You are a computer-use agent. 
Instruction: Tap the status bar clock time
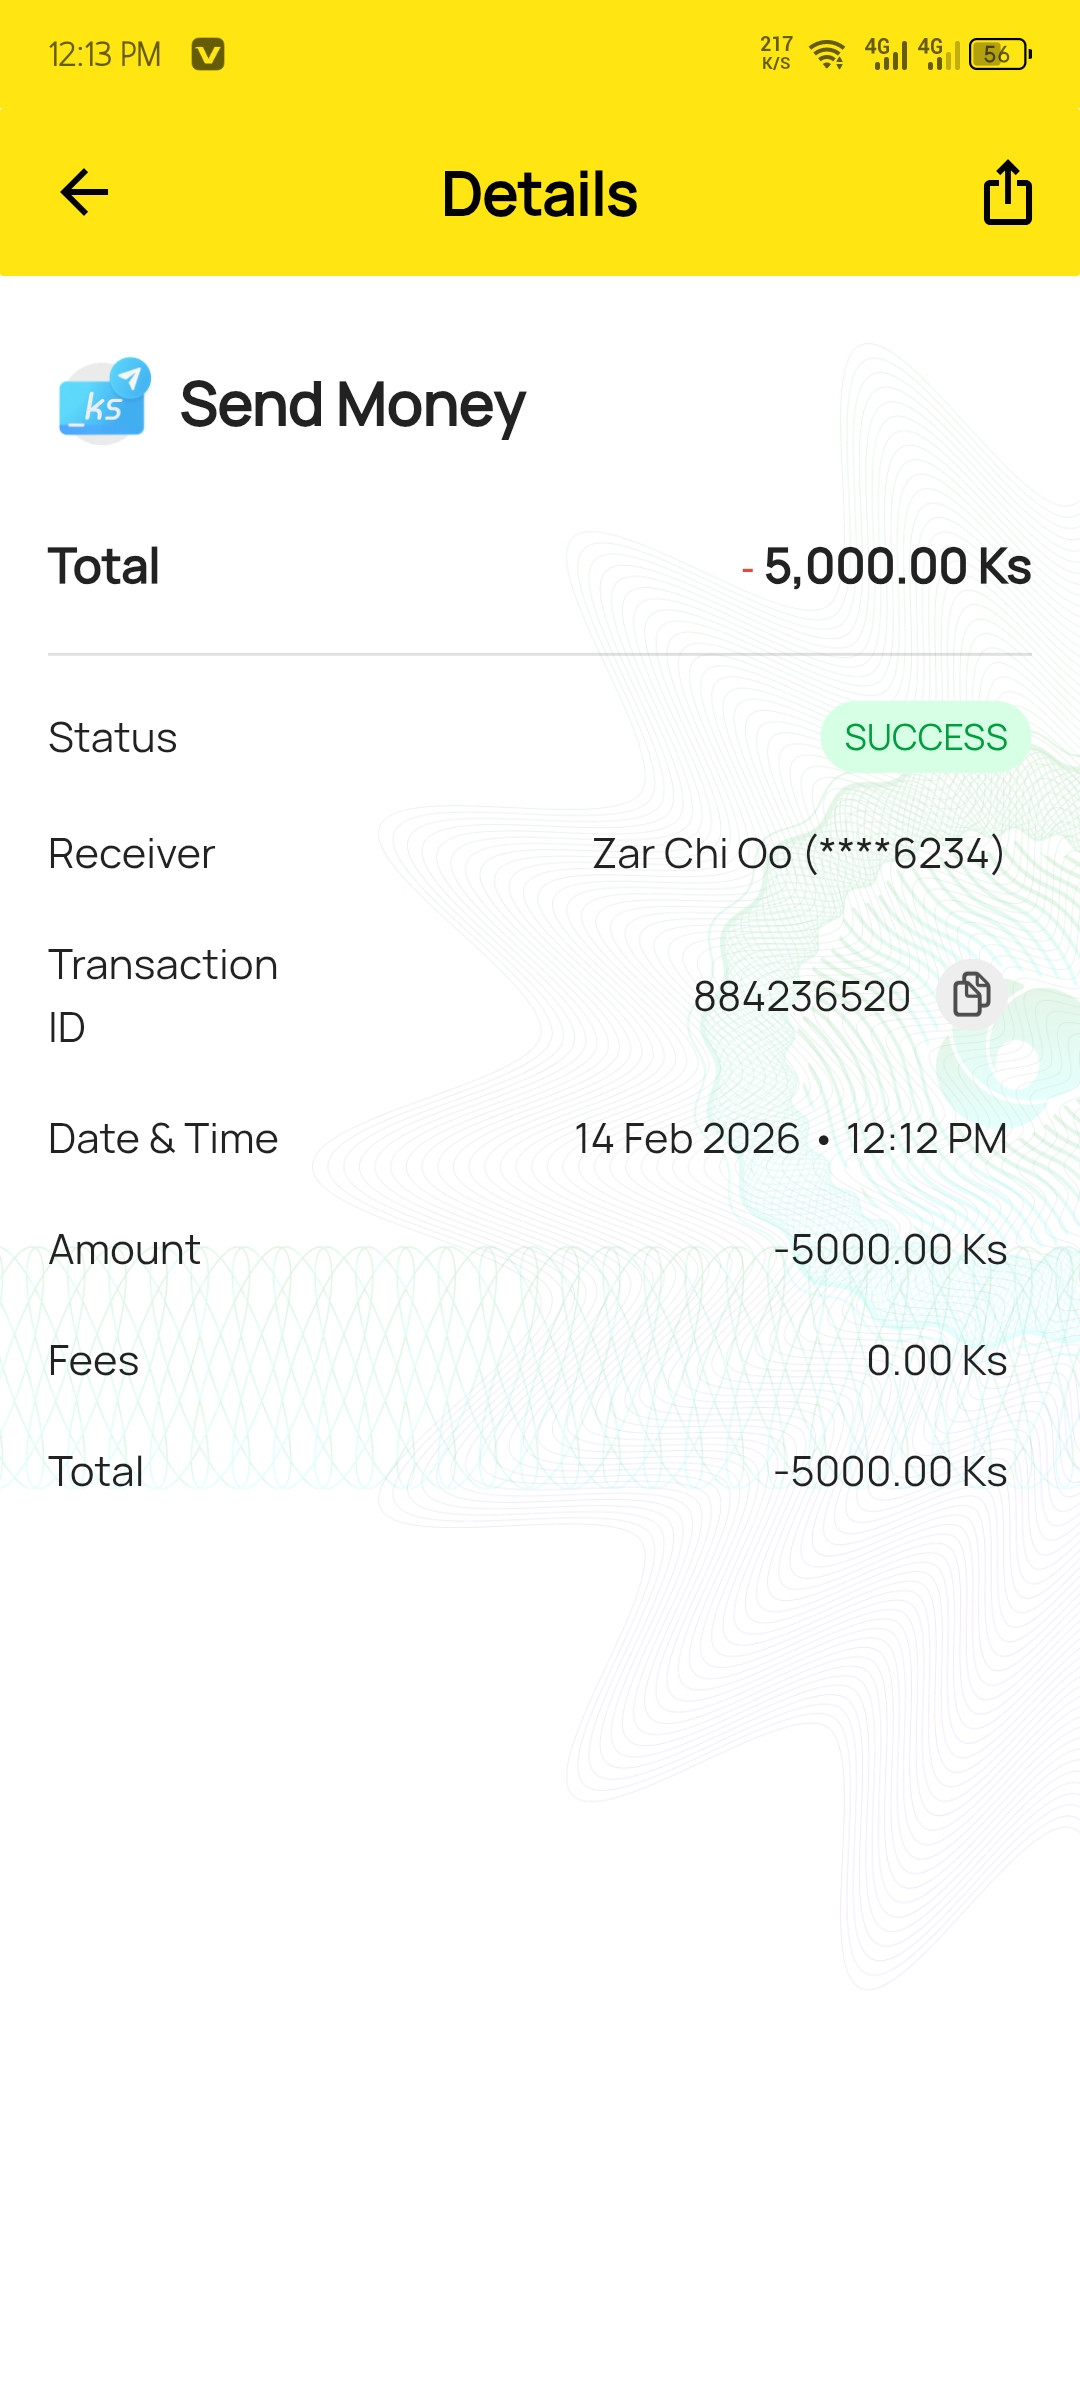click(105, 55)
